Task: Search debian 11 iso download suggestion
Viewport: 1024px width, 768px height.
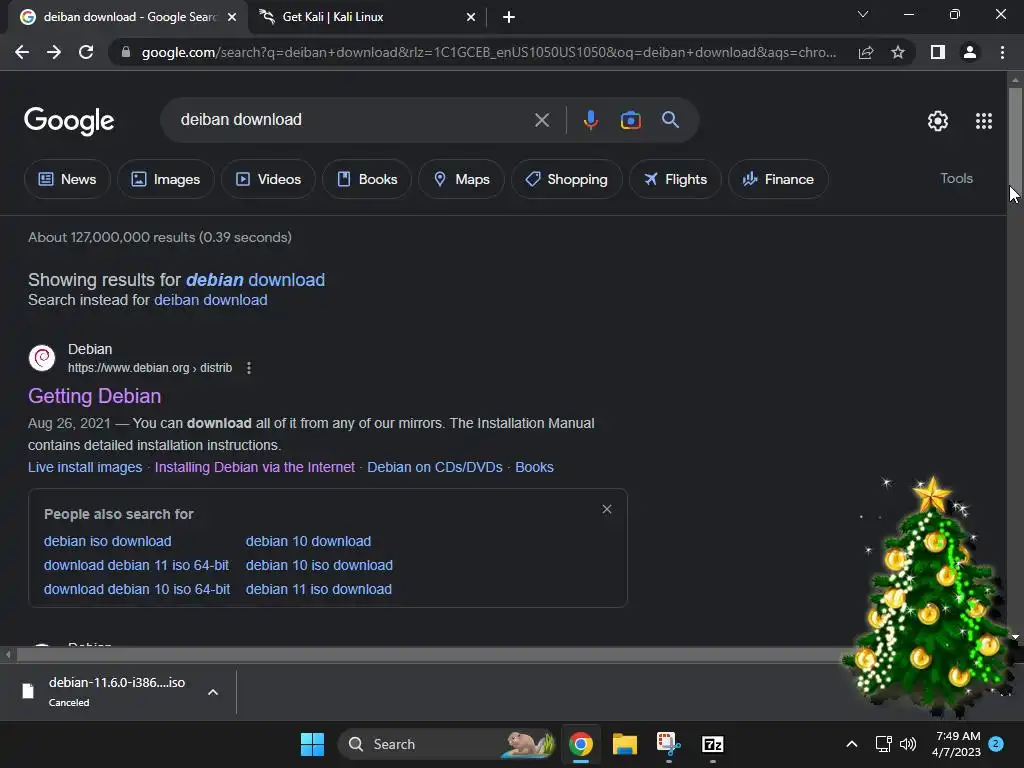Action: pyautogui.click(x=319, y=590)
